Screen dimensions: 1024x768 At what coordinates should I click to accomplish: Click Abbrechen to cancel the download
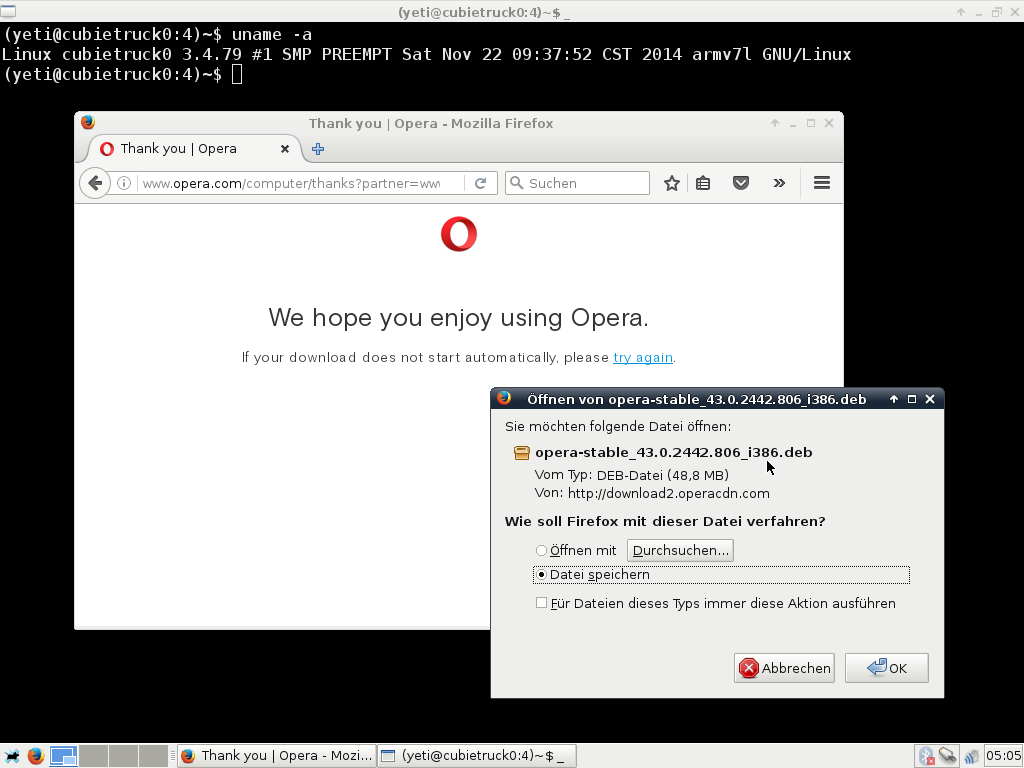tap(784, 668)
